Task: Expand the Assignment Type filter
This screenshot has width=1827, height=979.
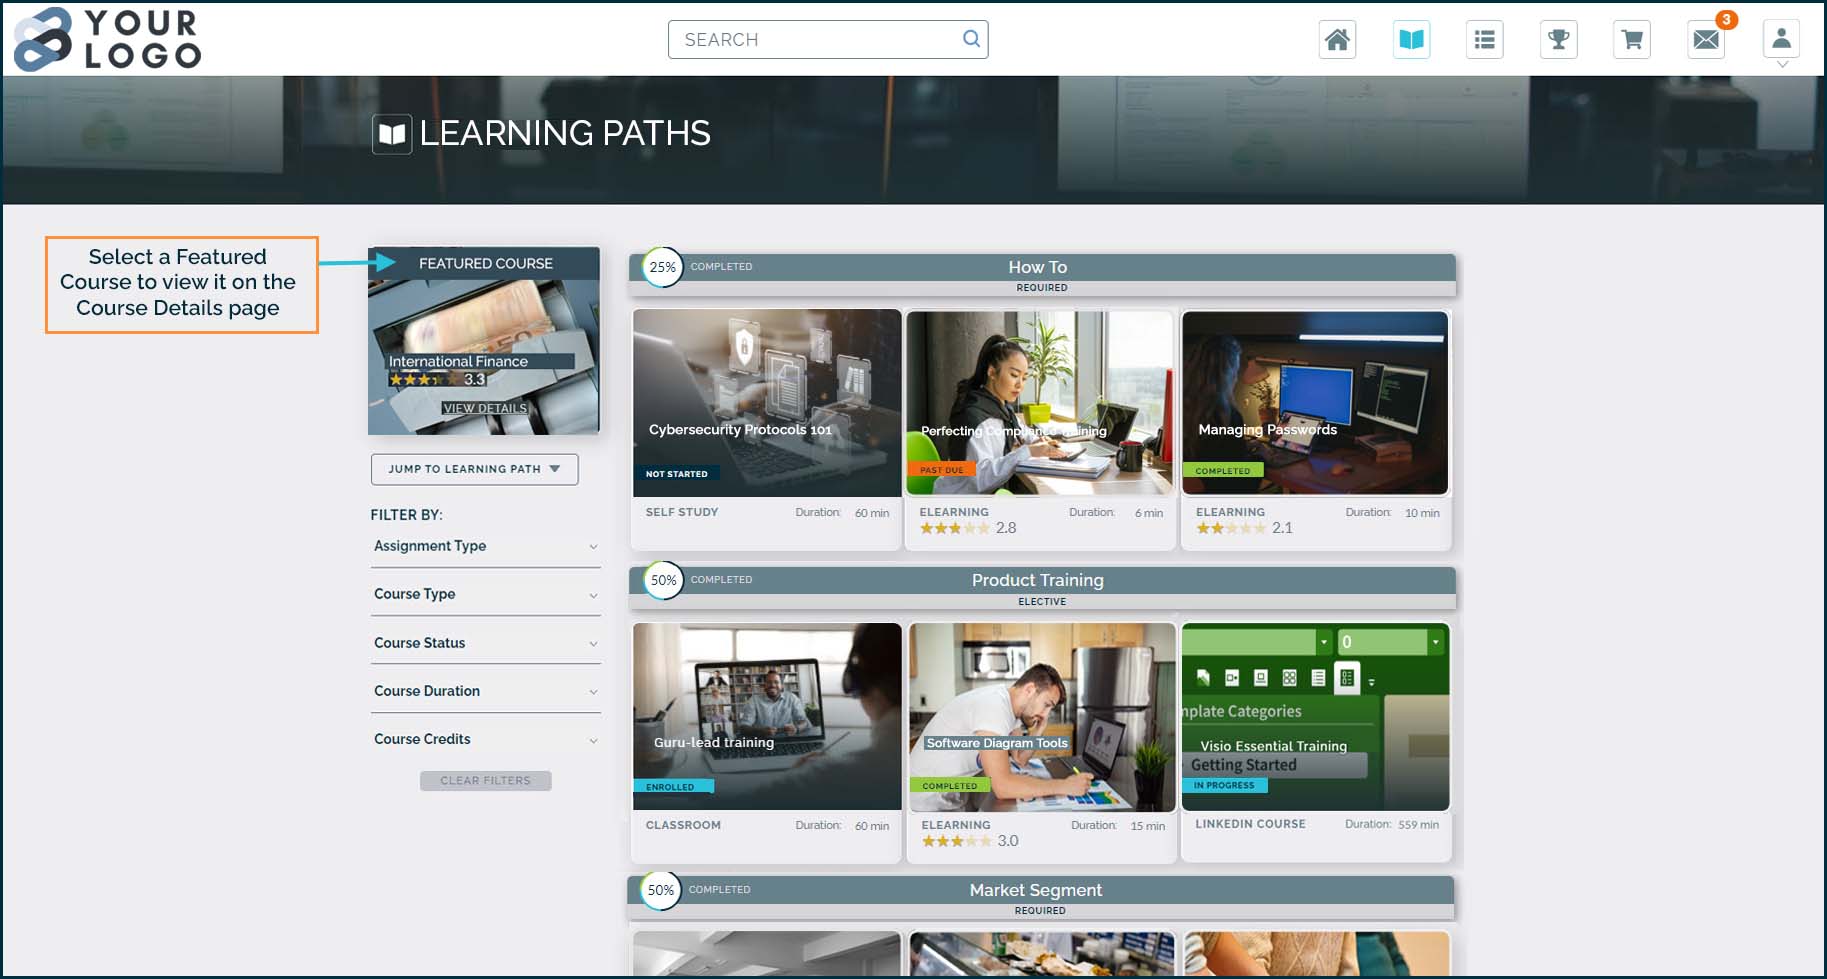Action: coord(485,546)
